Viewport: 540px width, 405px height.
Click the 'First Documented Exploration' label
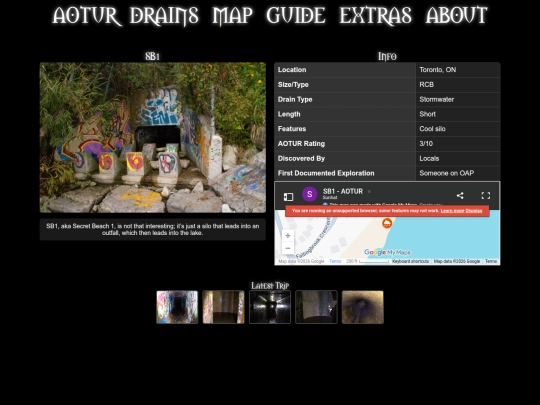click(x=326, y=173)
